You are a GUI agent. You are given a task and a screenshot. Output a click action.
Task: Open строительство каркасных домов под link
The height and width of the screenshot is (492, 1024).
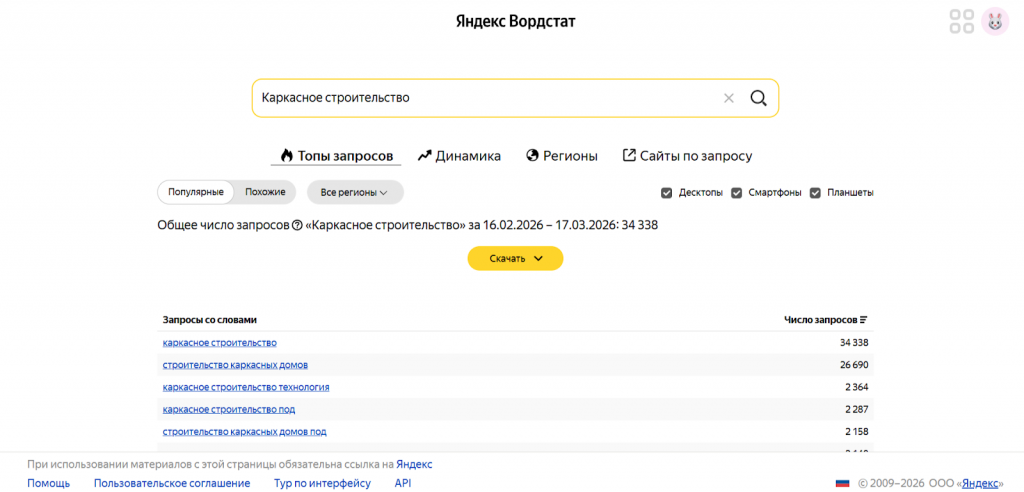(244, 431)
